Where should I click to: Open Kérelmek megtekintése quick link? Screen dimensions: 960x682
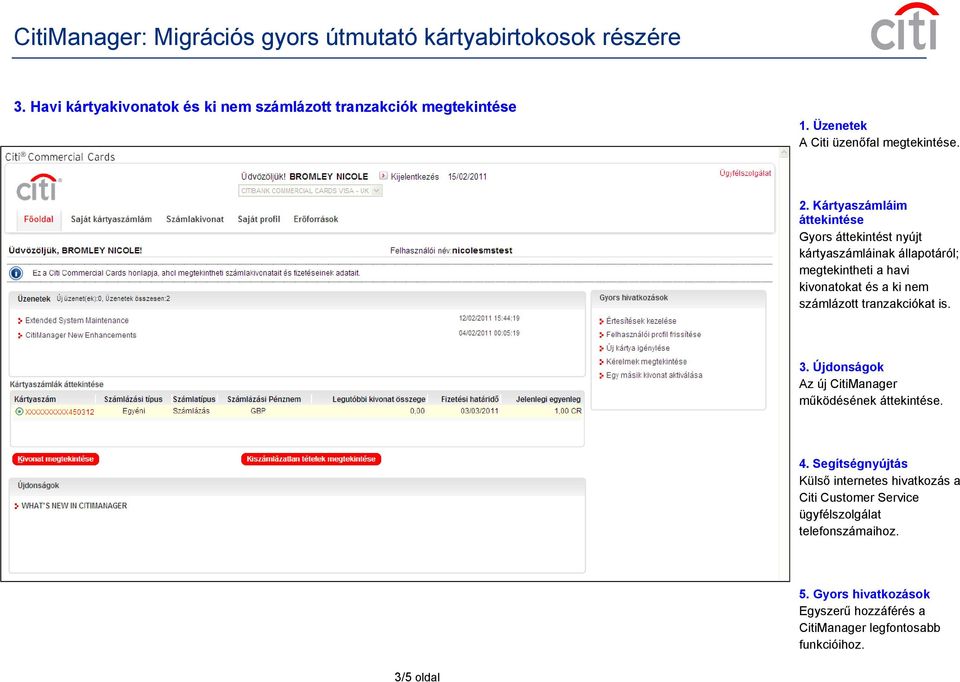646,362
